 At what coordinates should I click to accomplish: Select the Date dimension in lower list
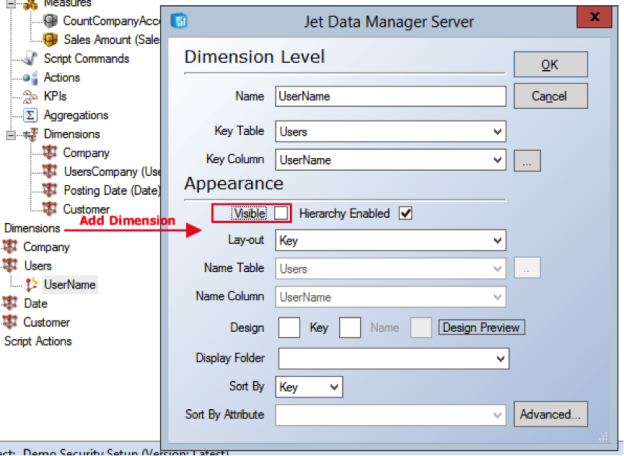point(35,303)
